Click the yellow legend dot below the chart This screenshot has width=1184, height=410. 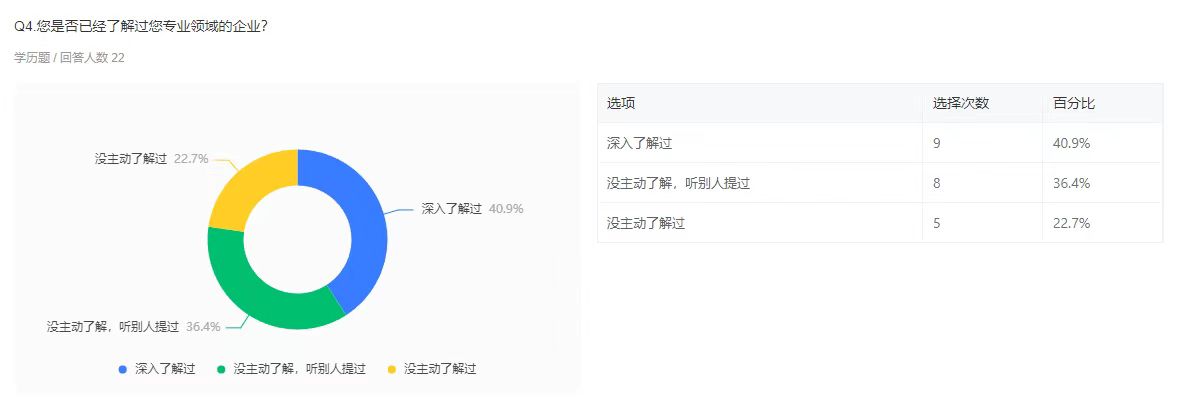coord(392,369)
